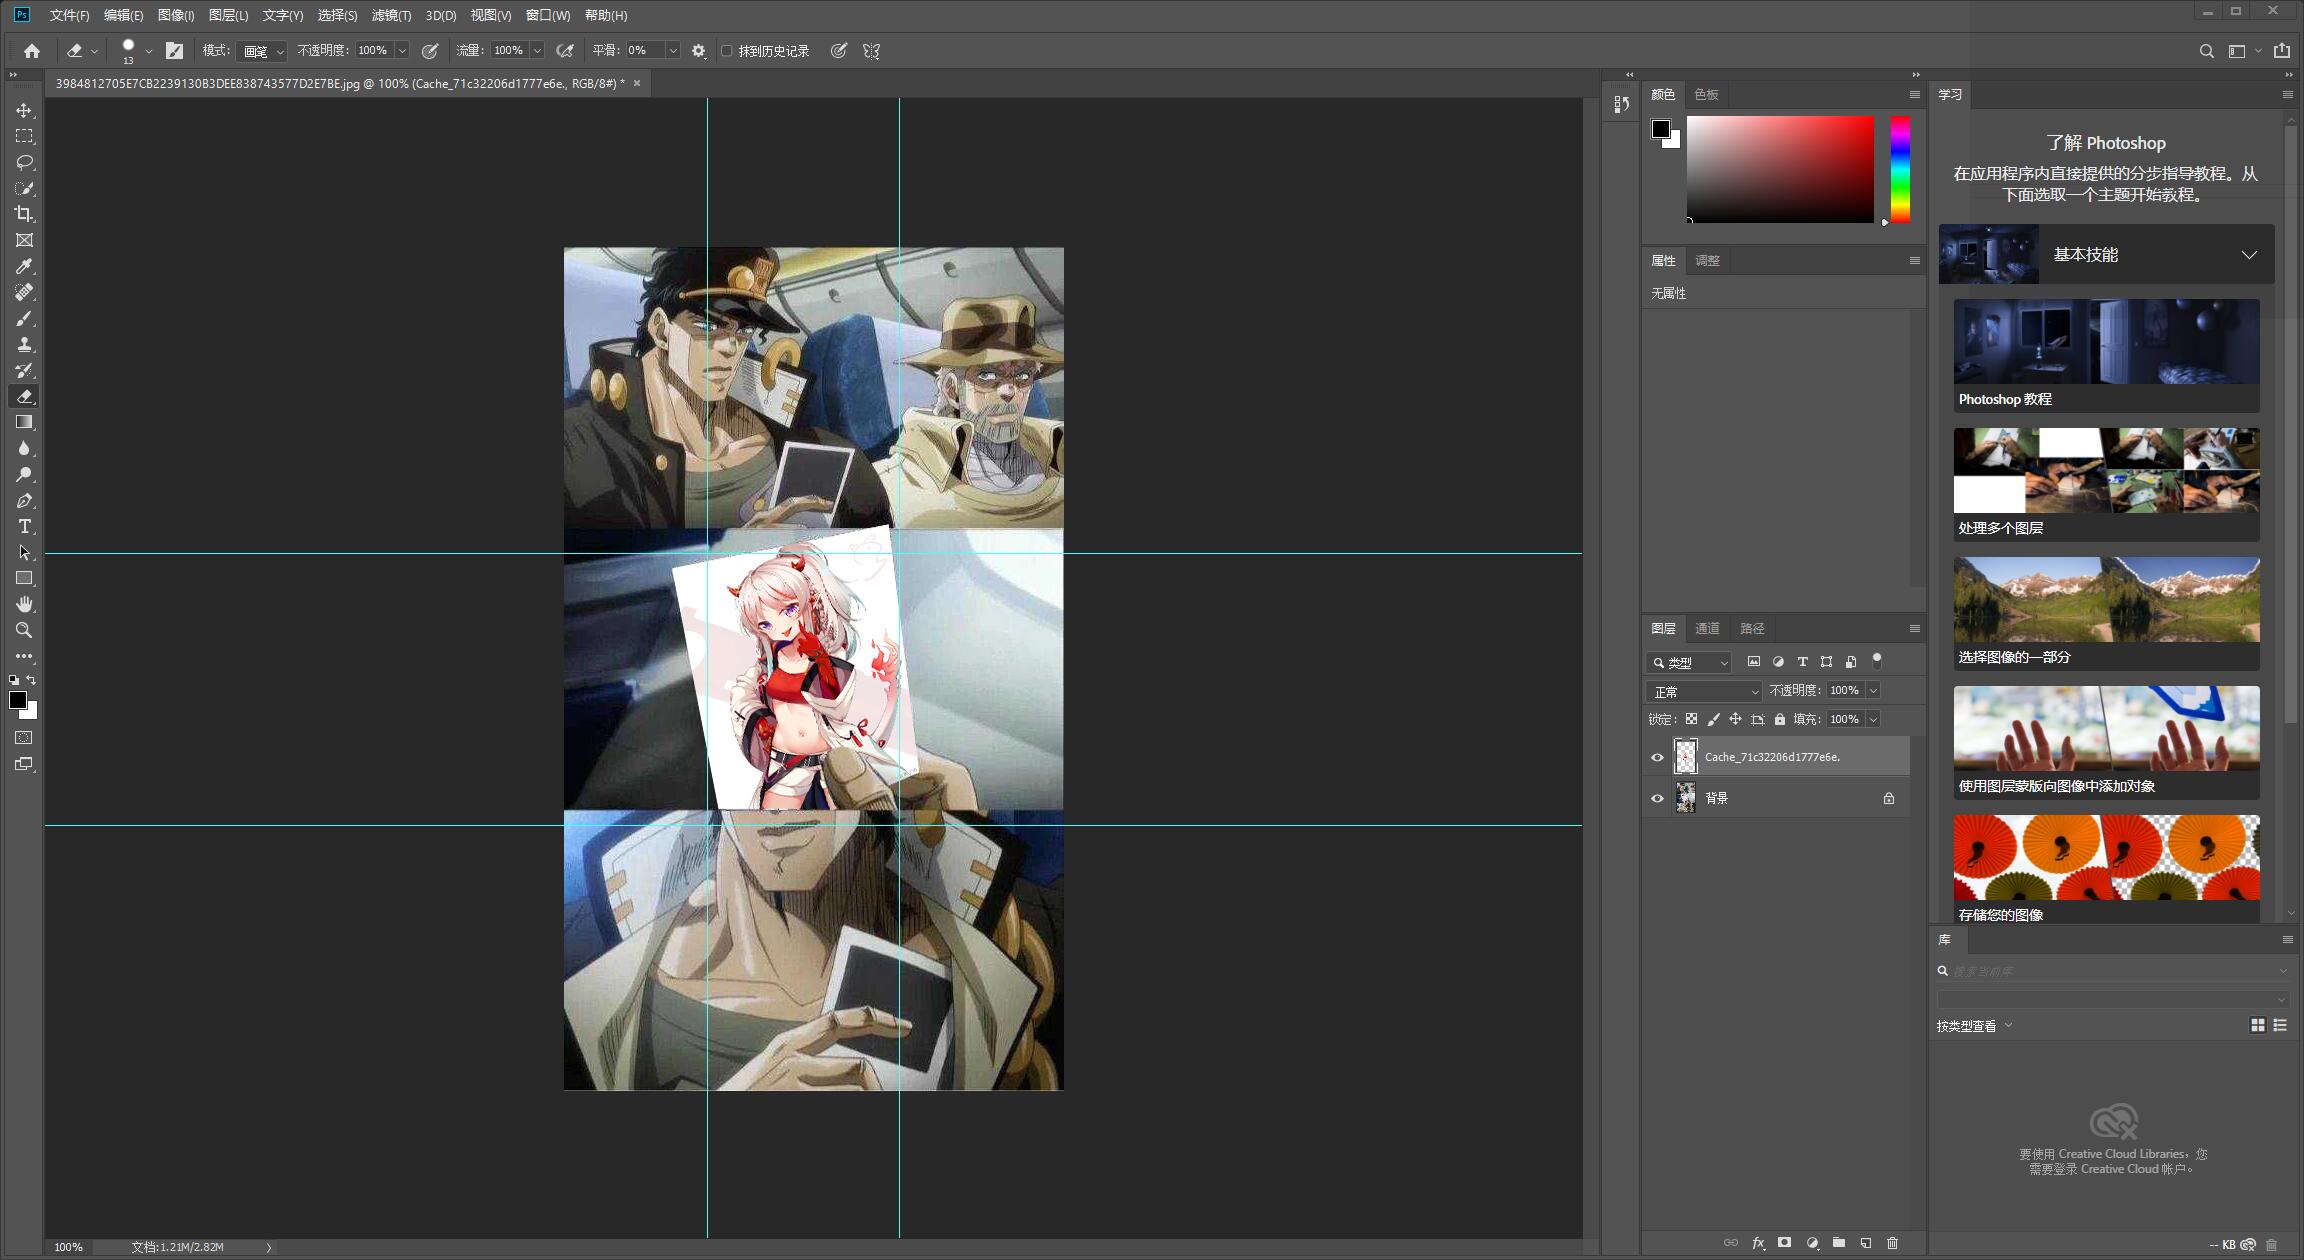Select the Clone Stamp tool
Image resolution: width=2304 pixels, height=1260 pixels.
click(x=24, y=344)
